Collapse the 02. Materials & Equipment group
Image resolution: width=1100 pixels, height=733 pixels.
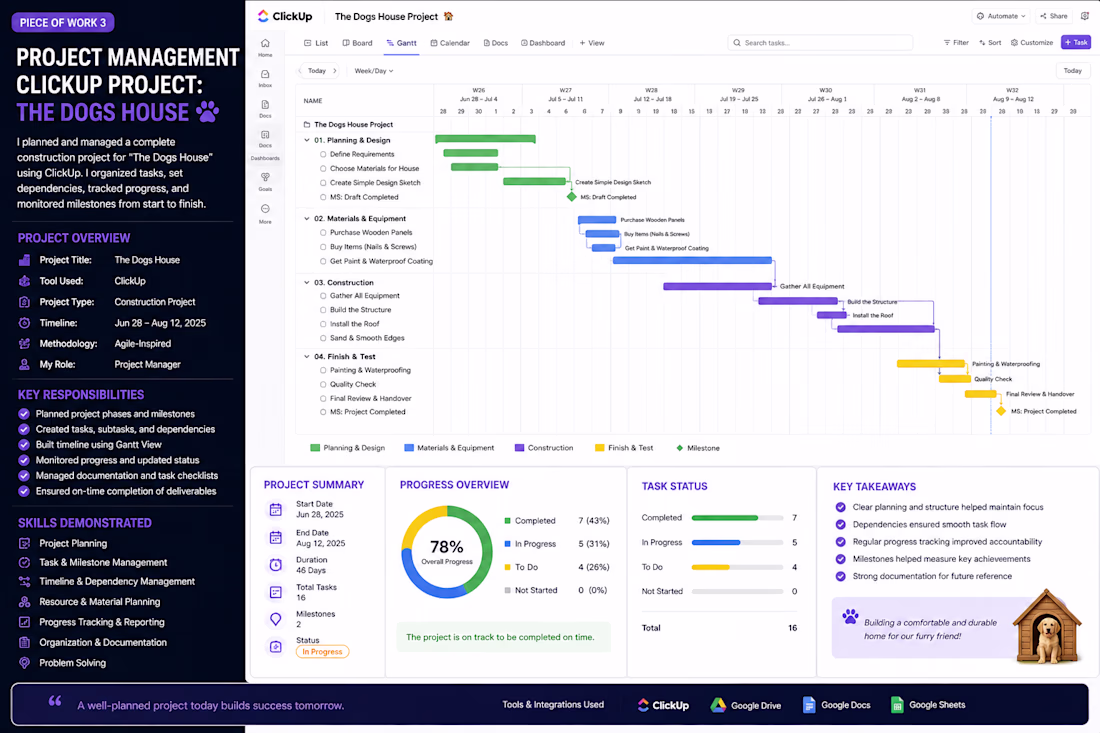click(x=307, y=219)
